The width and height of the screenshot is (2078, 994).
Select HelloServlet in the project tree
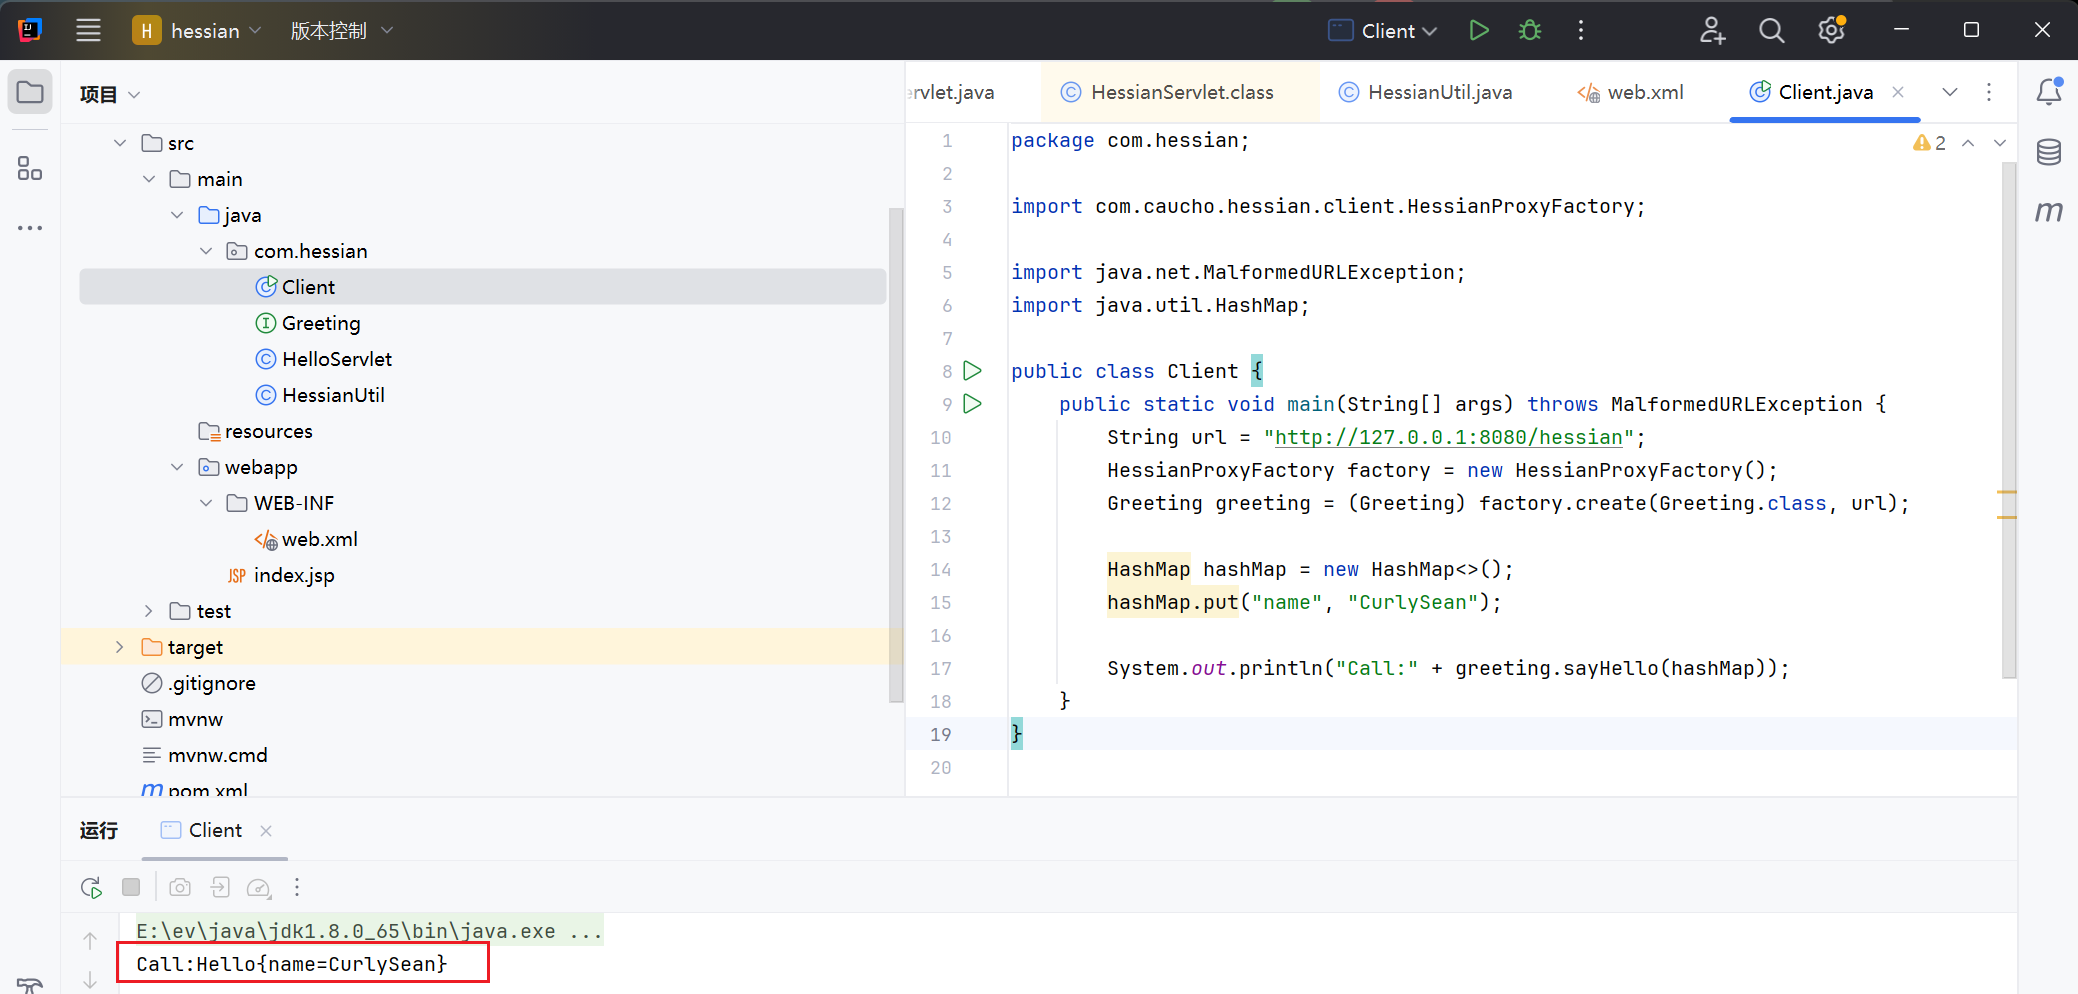[x=336, y=359]
